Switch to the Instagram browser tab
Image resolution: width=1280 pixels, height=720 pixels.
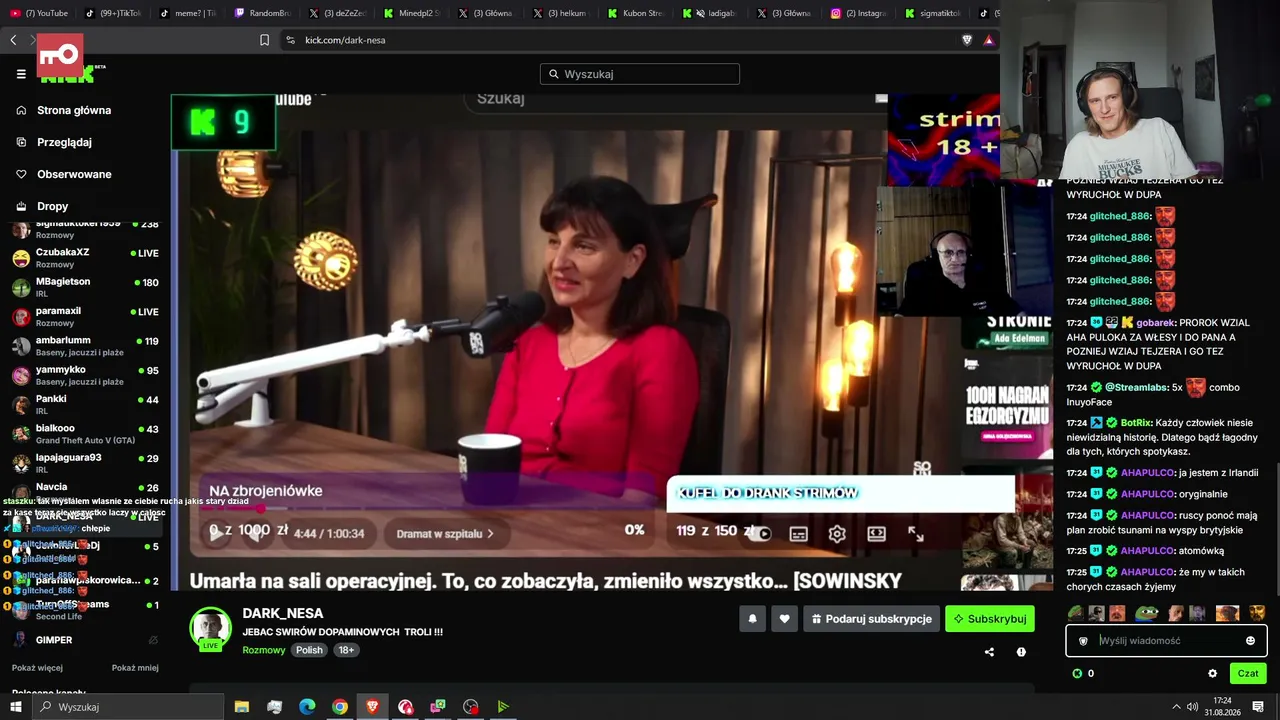coord(860,13)
